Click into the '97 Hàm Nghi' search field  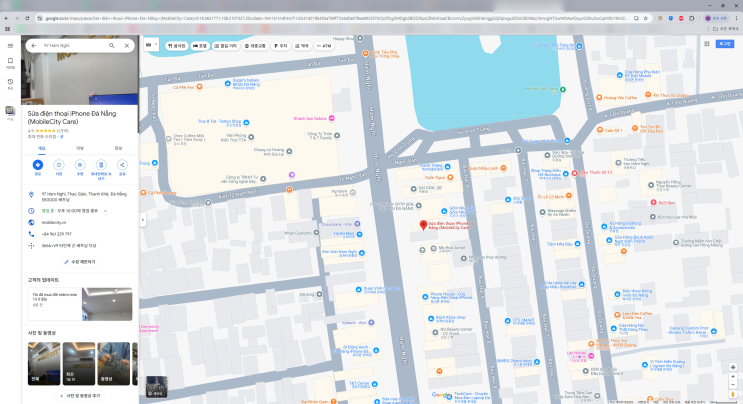(x=73, y=45)
